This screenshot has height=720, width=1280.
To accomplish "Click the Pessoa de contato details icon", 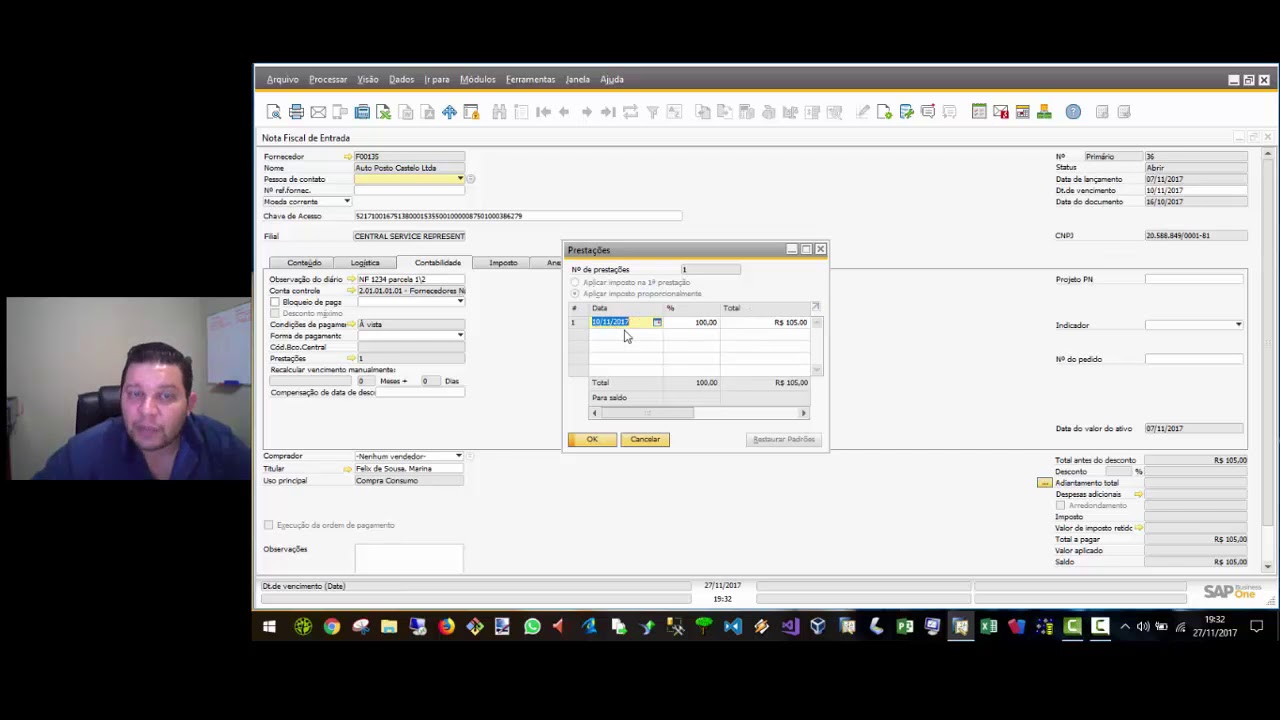I will point(470,179).
